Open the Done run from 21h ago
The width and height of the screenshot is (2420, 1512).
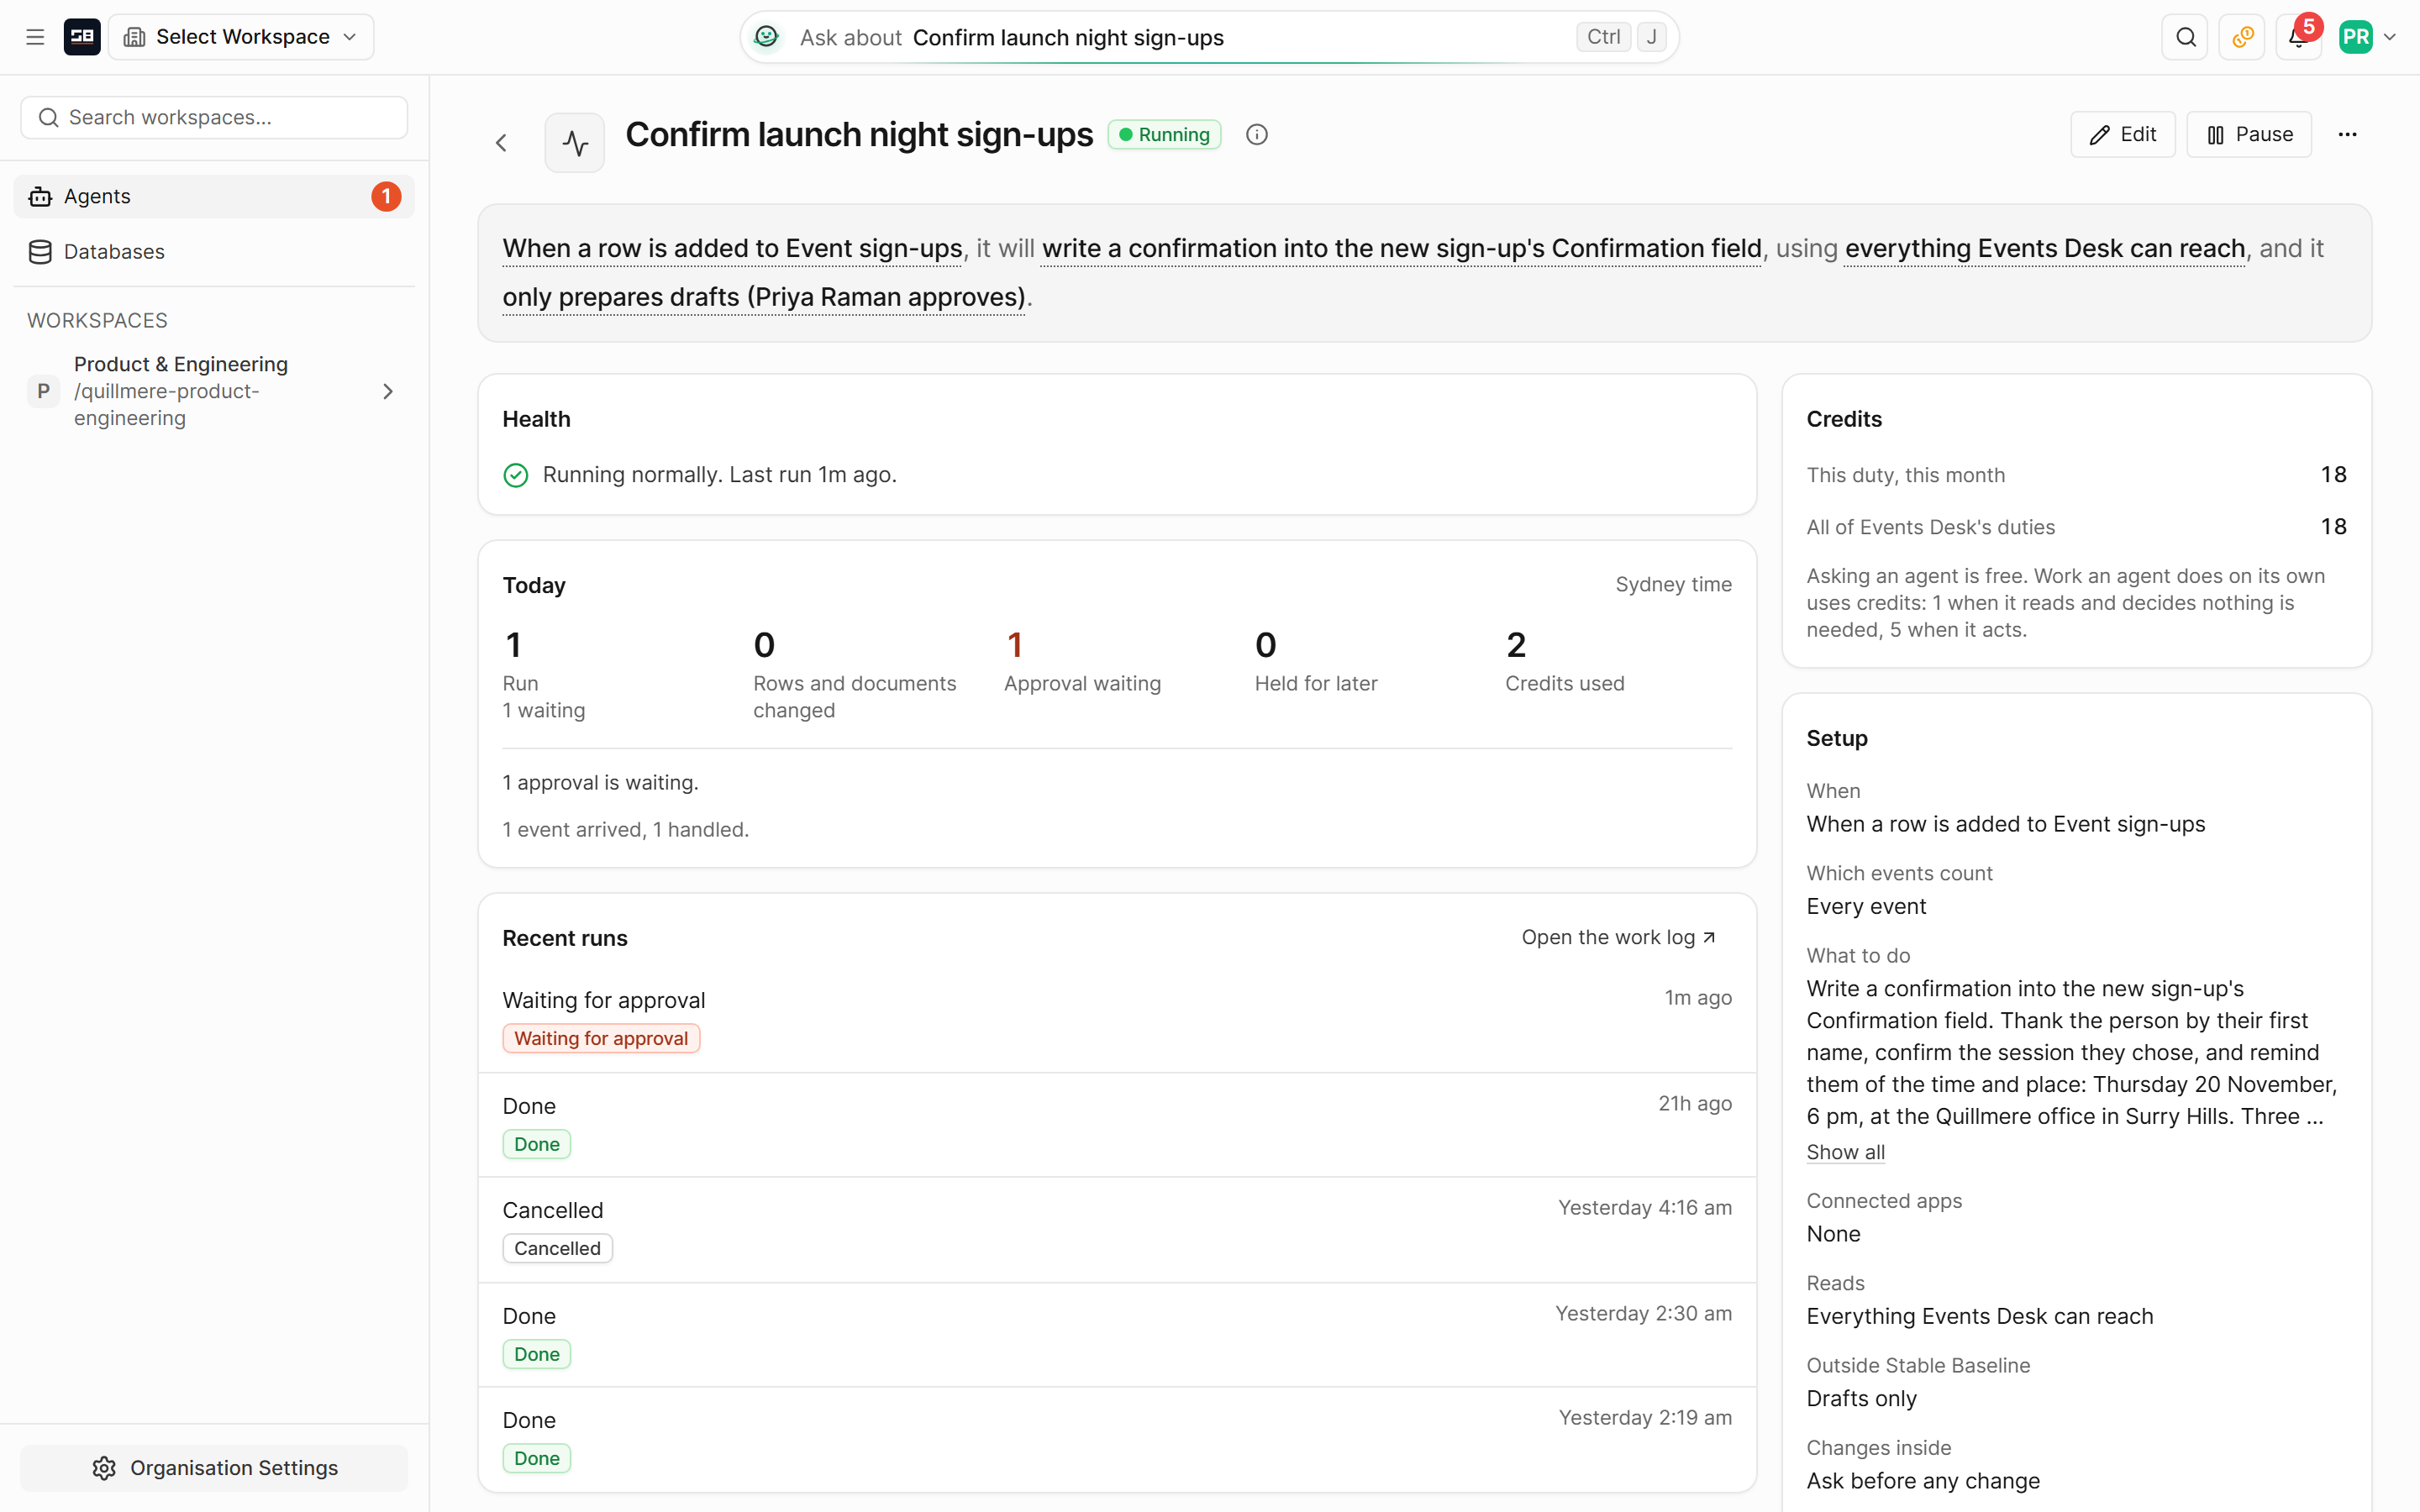[1117, 1124]
